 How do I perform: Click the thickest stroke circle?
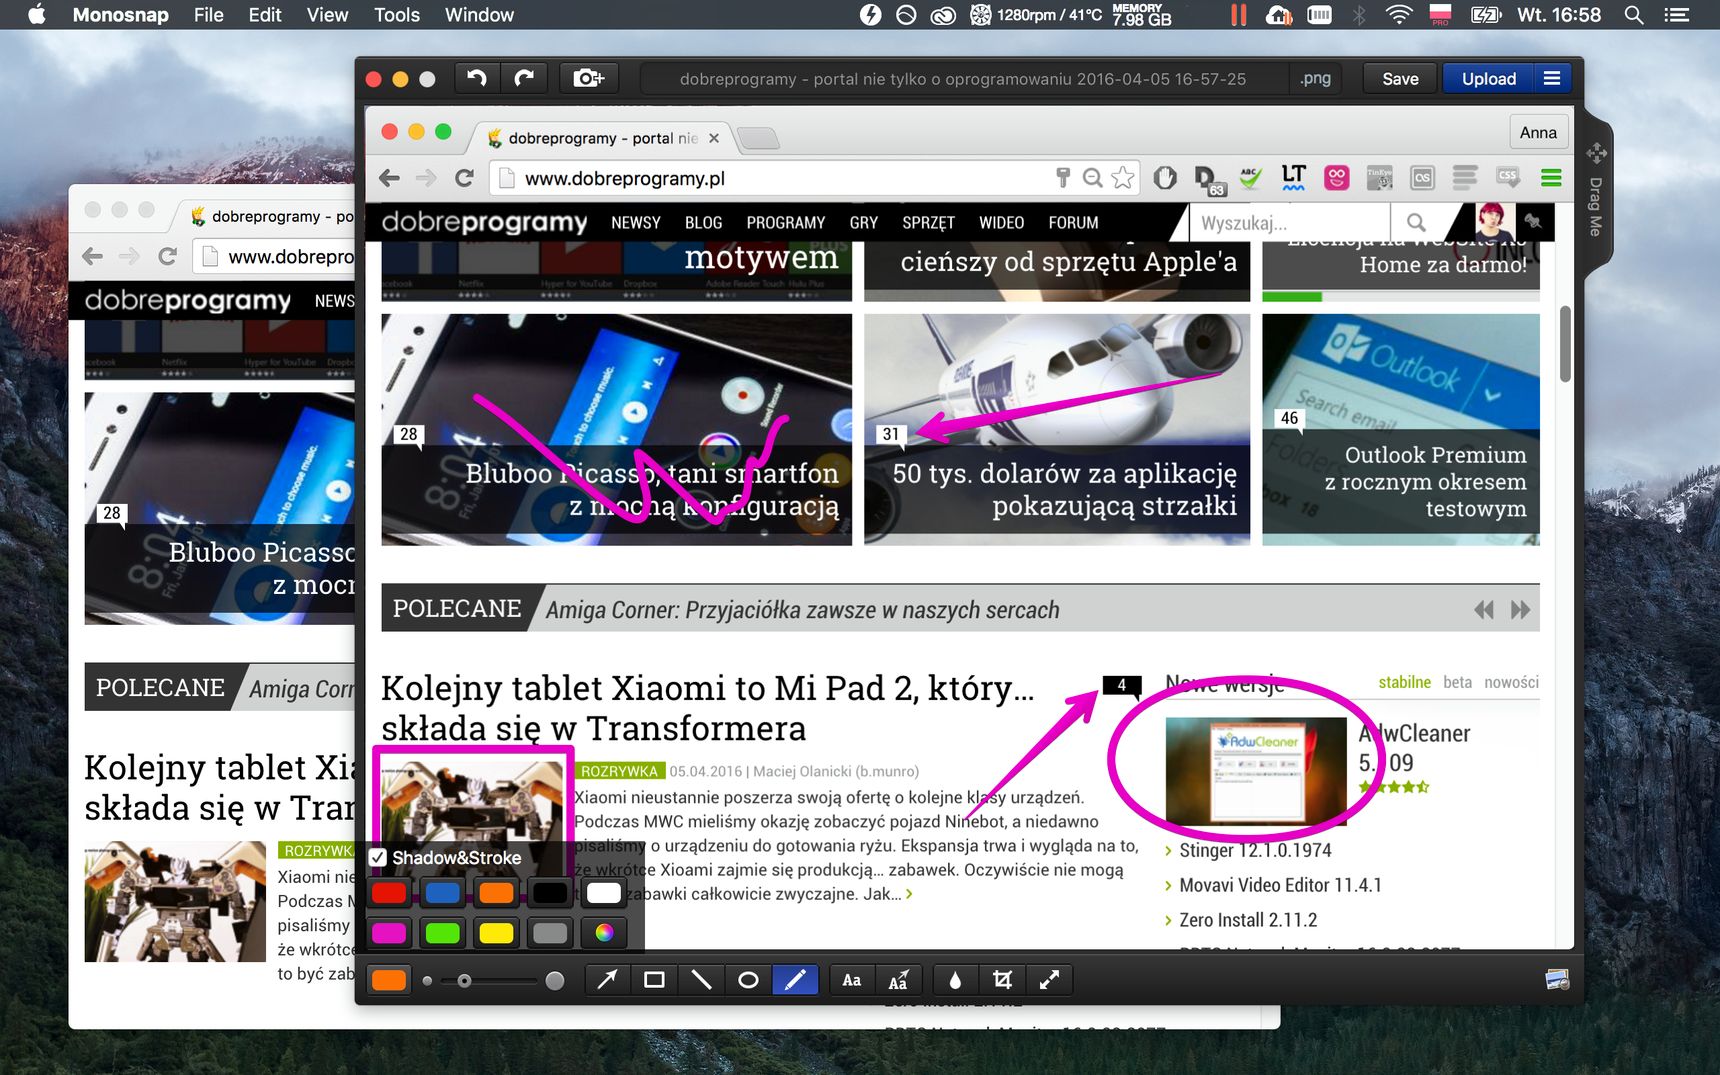(x=555, y=981)
